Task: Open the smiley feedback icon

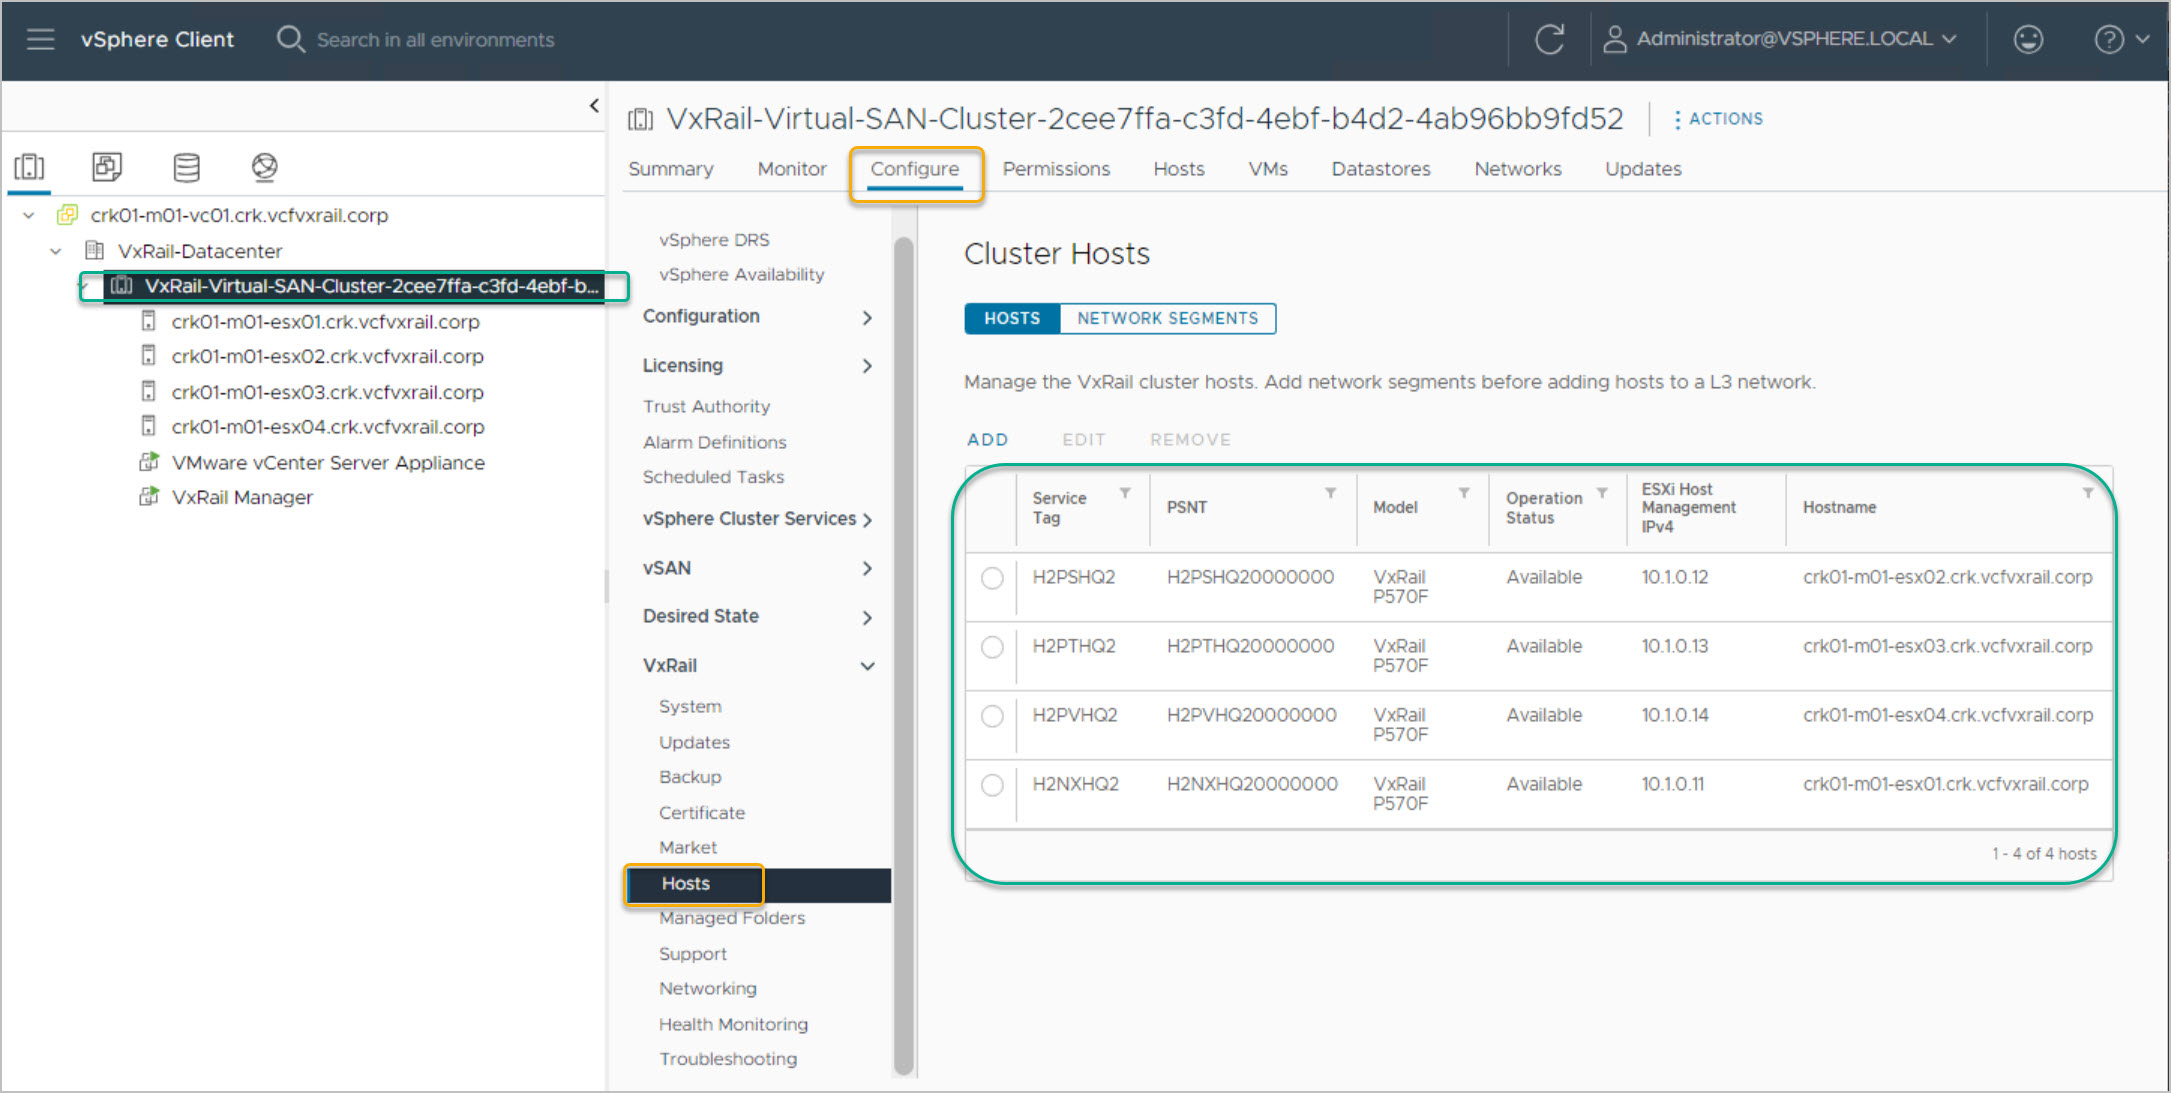Action: point(2028,39)
